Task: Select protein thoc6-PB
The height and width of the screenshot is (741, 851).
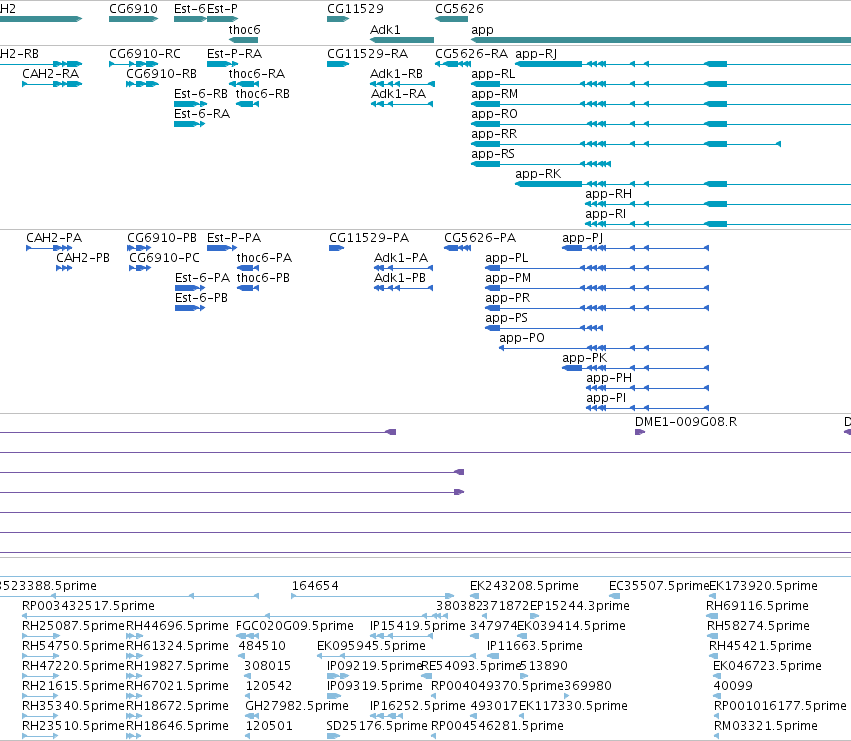Action: coord(263,278)
